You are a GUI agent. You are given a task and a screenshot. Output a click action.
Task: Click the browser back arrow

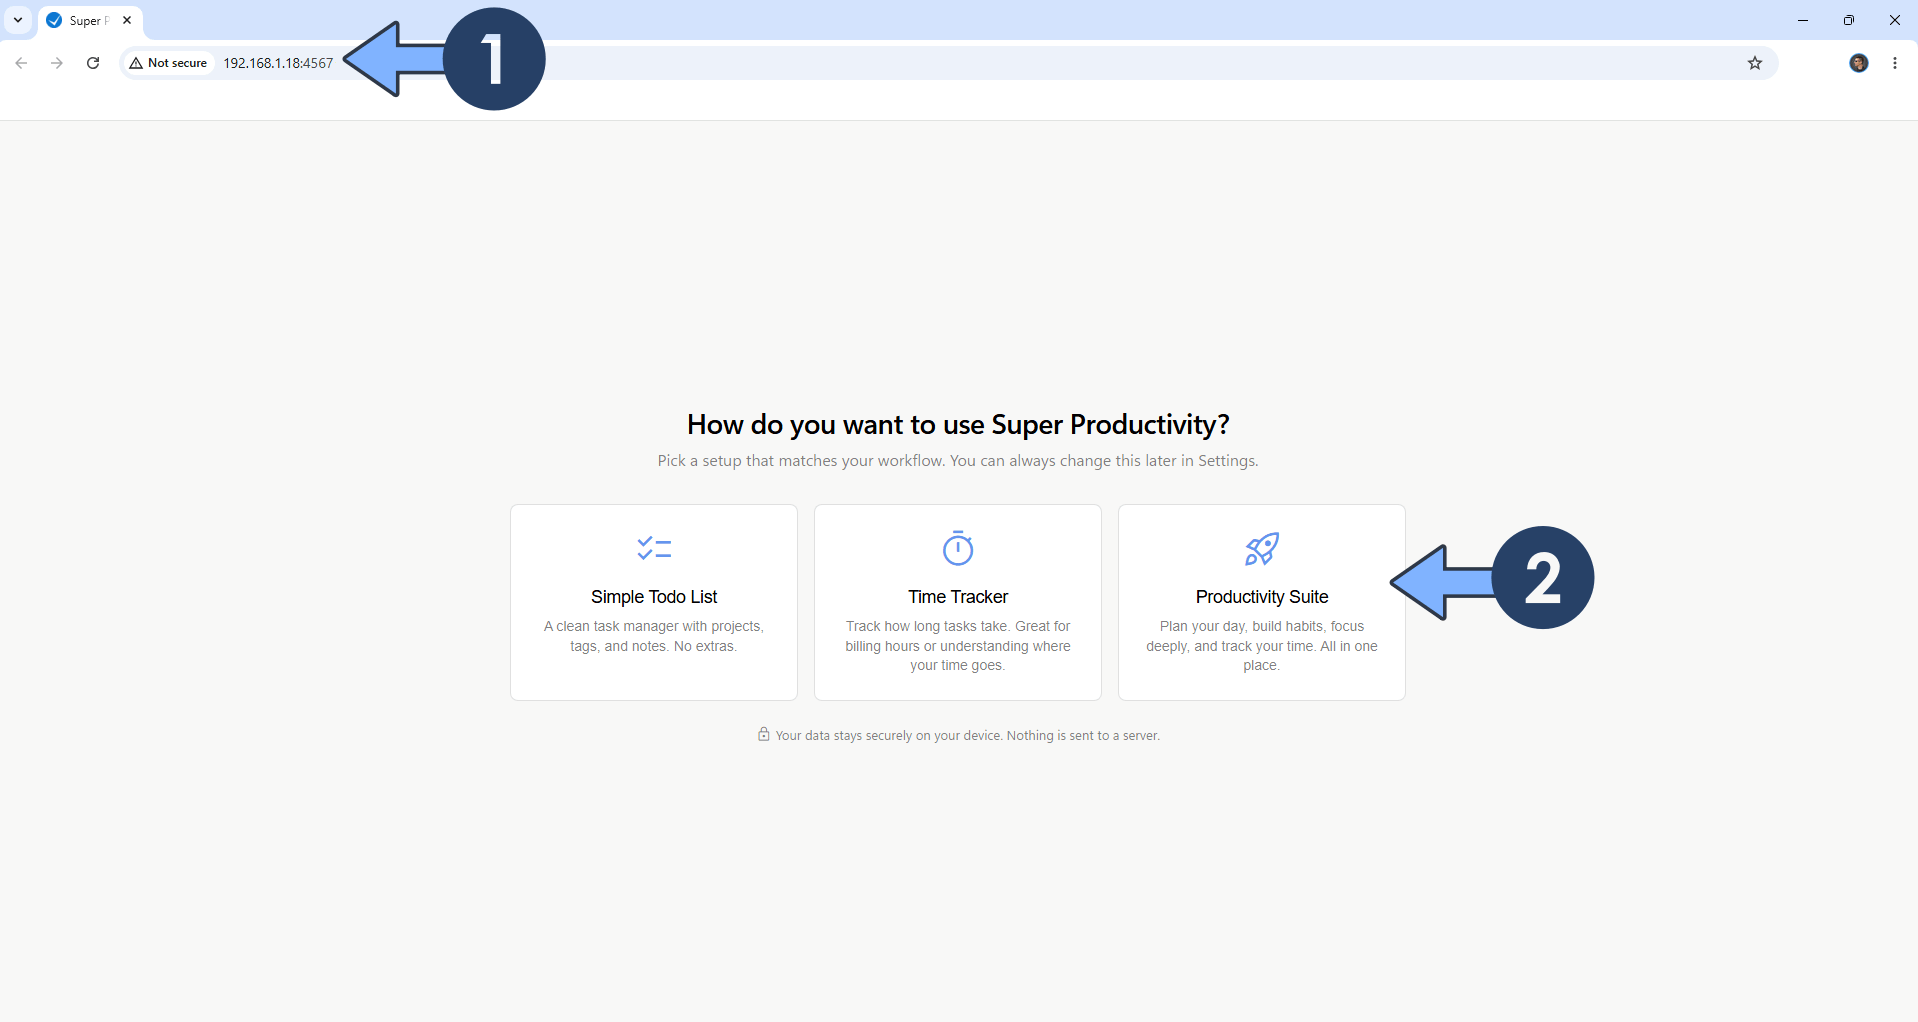click(21, 63)
